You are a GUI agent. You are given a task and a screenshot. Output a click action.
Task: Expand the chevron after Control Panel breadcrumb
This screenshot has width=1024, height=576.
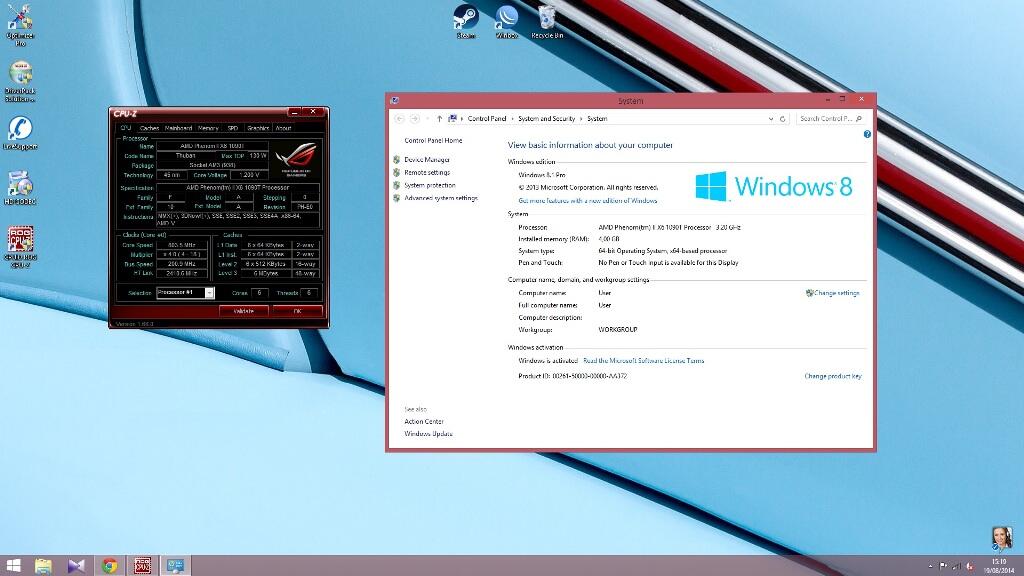pos(513,119)
